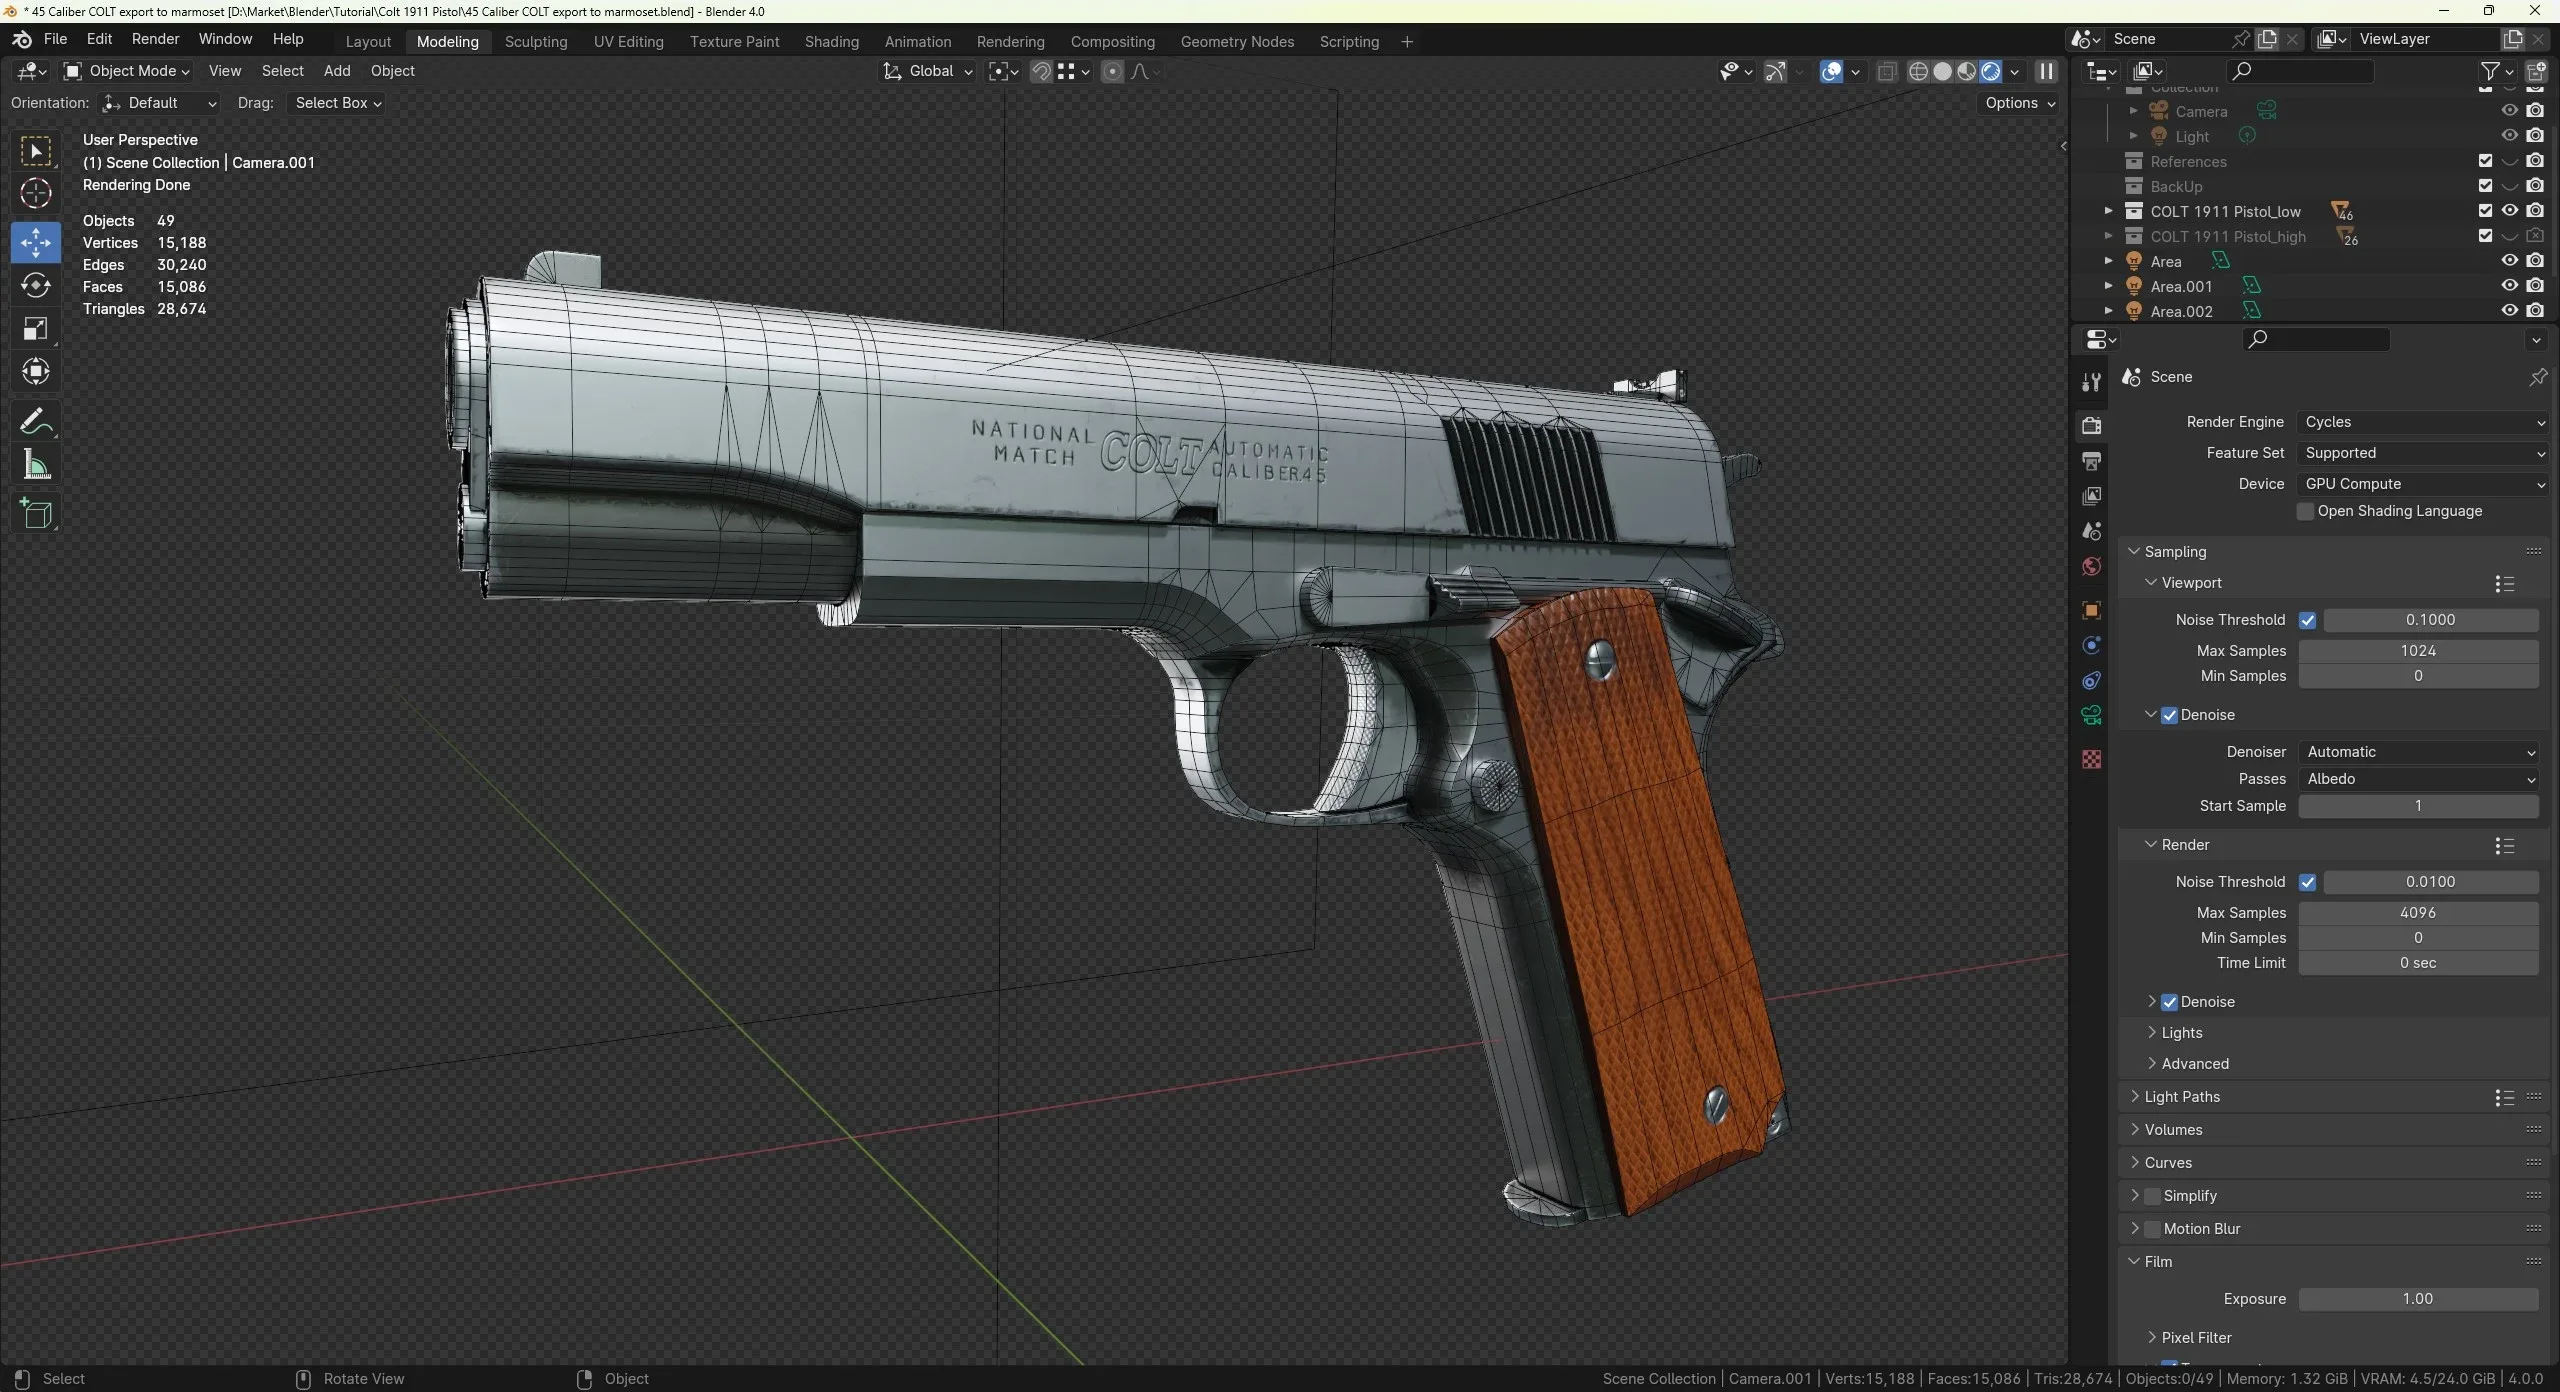Pause viewport rendering preview
Screen dimensions: 2560x1392
click(2046, 71)
